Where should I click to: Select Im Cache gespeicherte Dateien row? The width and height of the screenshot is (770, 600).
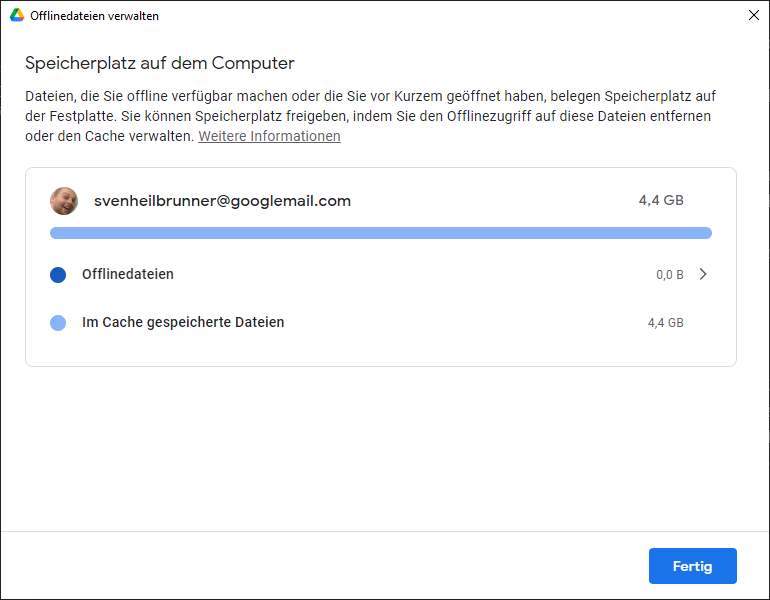[381, 323]
